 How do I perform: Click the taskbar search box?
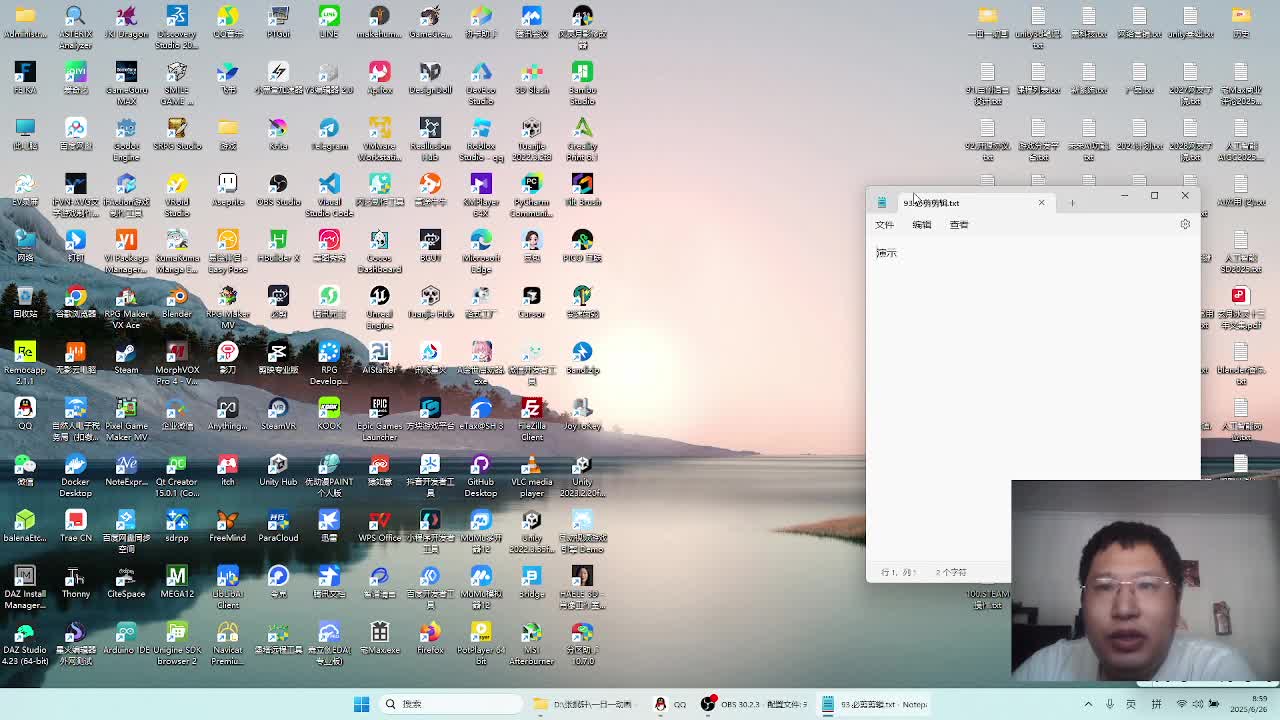[x=450, y=704]
